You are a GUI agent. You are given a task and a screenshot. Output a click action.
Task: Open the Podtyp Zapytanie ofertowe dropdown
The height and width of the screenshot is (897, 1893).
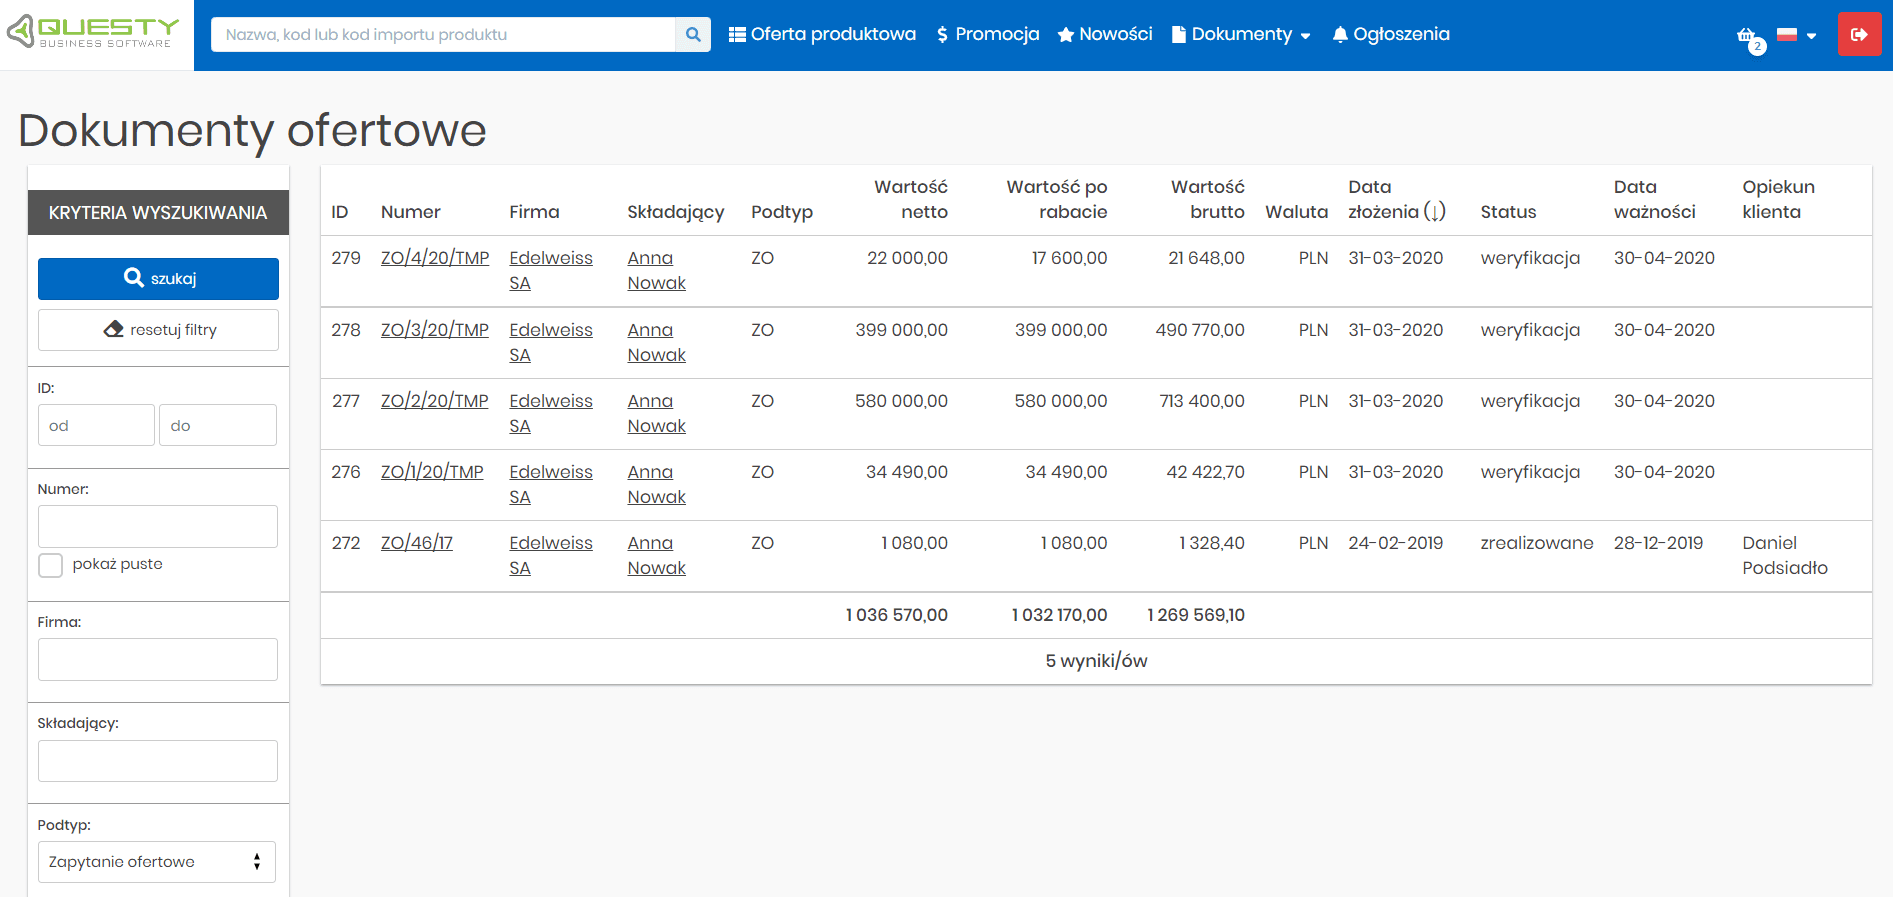click(157, 862)
